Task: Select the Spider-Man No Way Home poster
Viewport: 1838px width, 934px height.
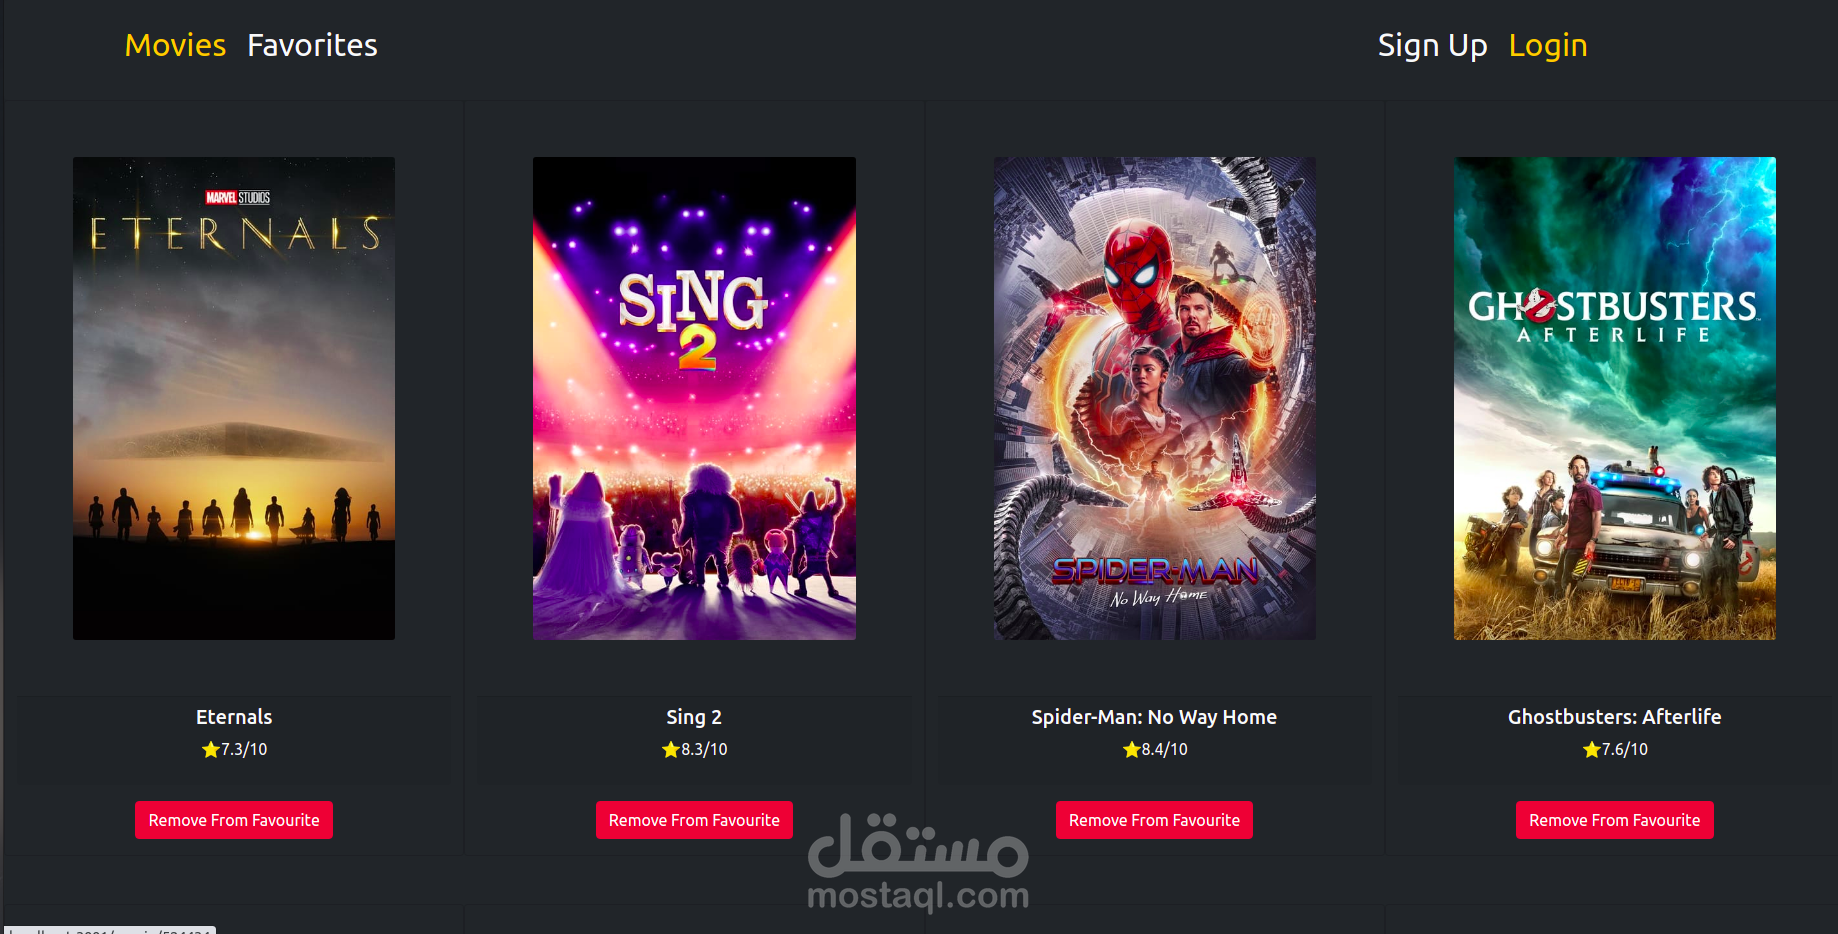Action: coord(1154,398)
